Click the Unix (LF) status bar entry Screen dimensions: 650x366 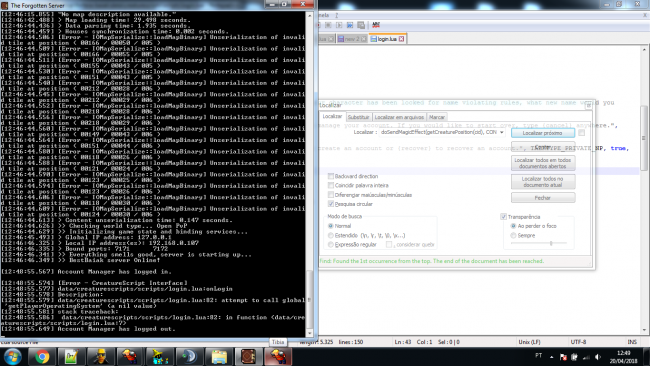529,342
